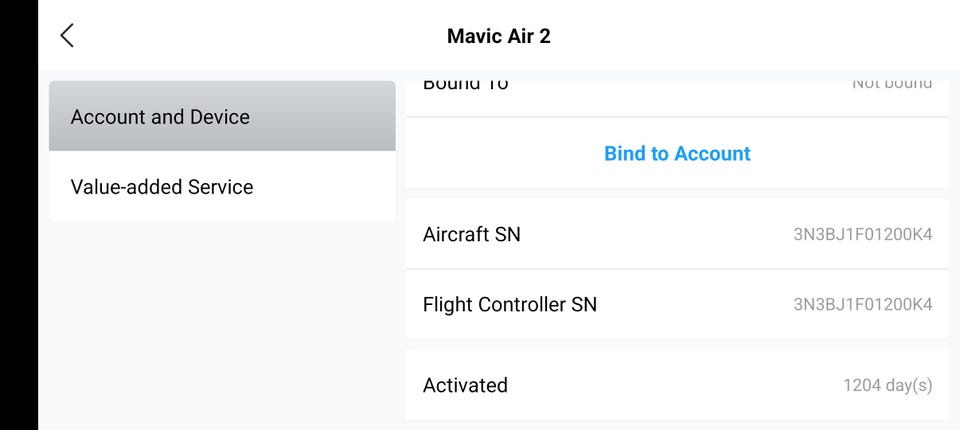Select the Flight Controller SN serial value

point(862,305)
